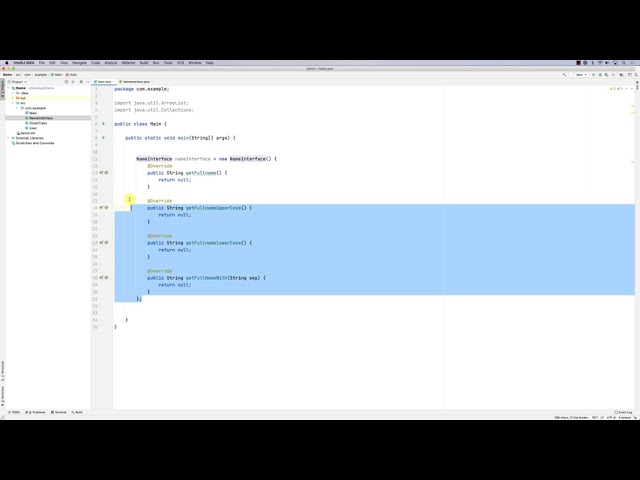
Task: Open the VCS menu
Action: [180, 63]
